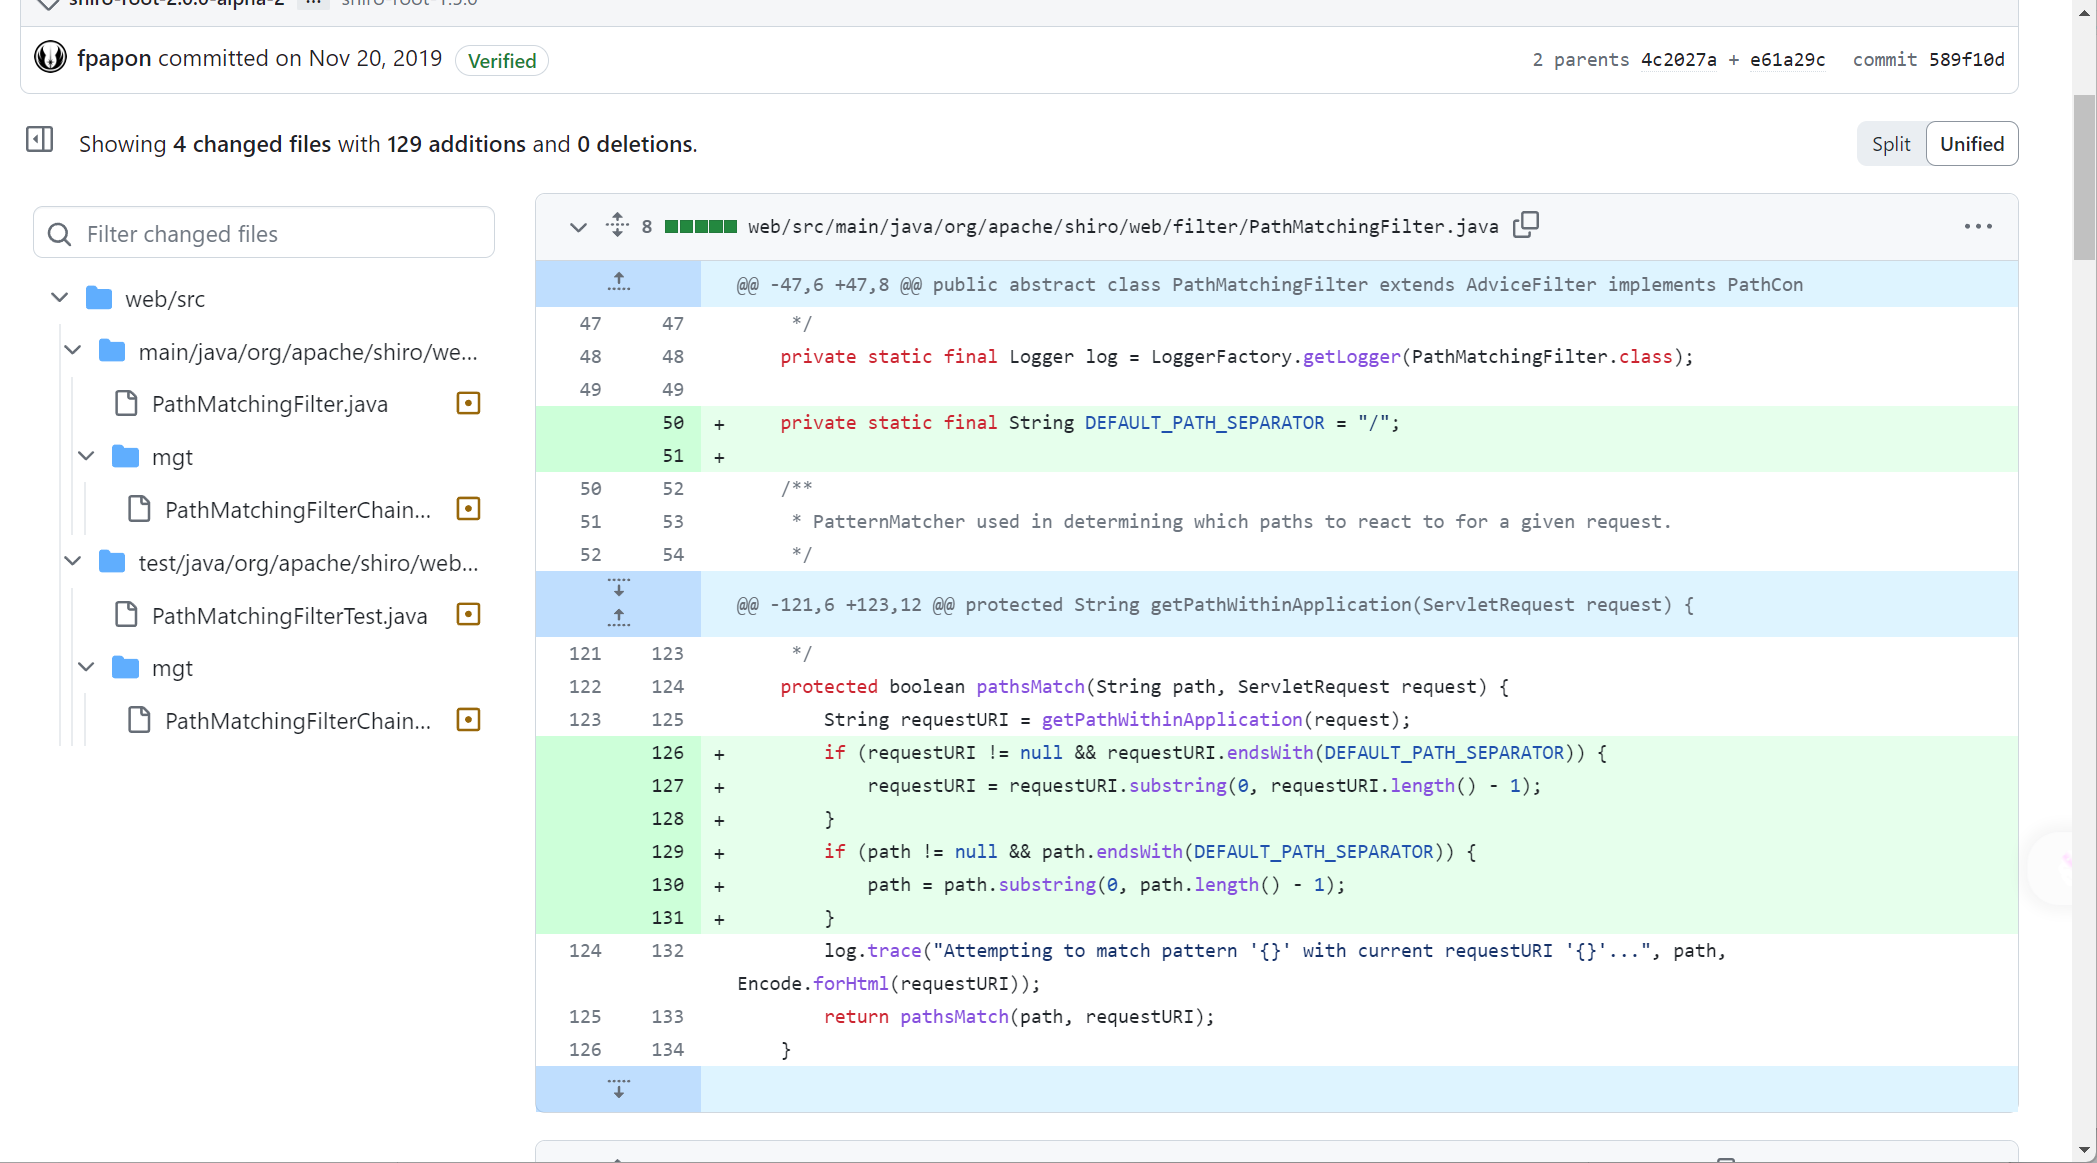
Task: Collapse the main/java/org/apache/shiro folder
Action: point(73,351)
